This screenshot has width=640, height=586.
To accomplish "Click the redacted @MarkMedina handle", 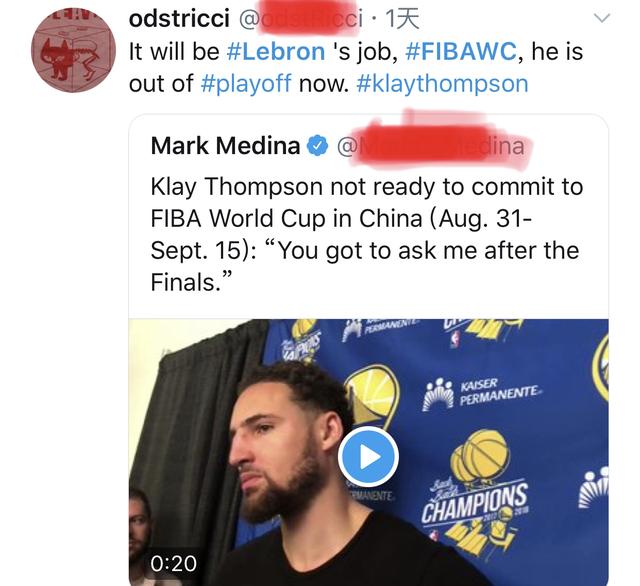I will point(431,146).
